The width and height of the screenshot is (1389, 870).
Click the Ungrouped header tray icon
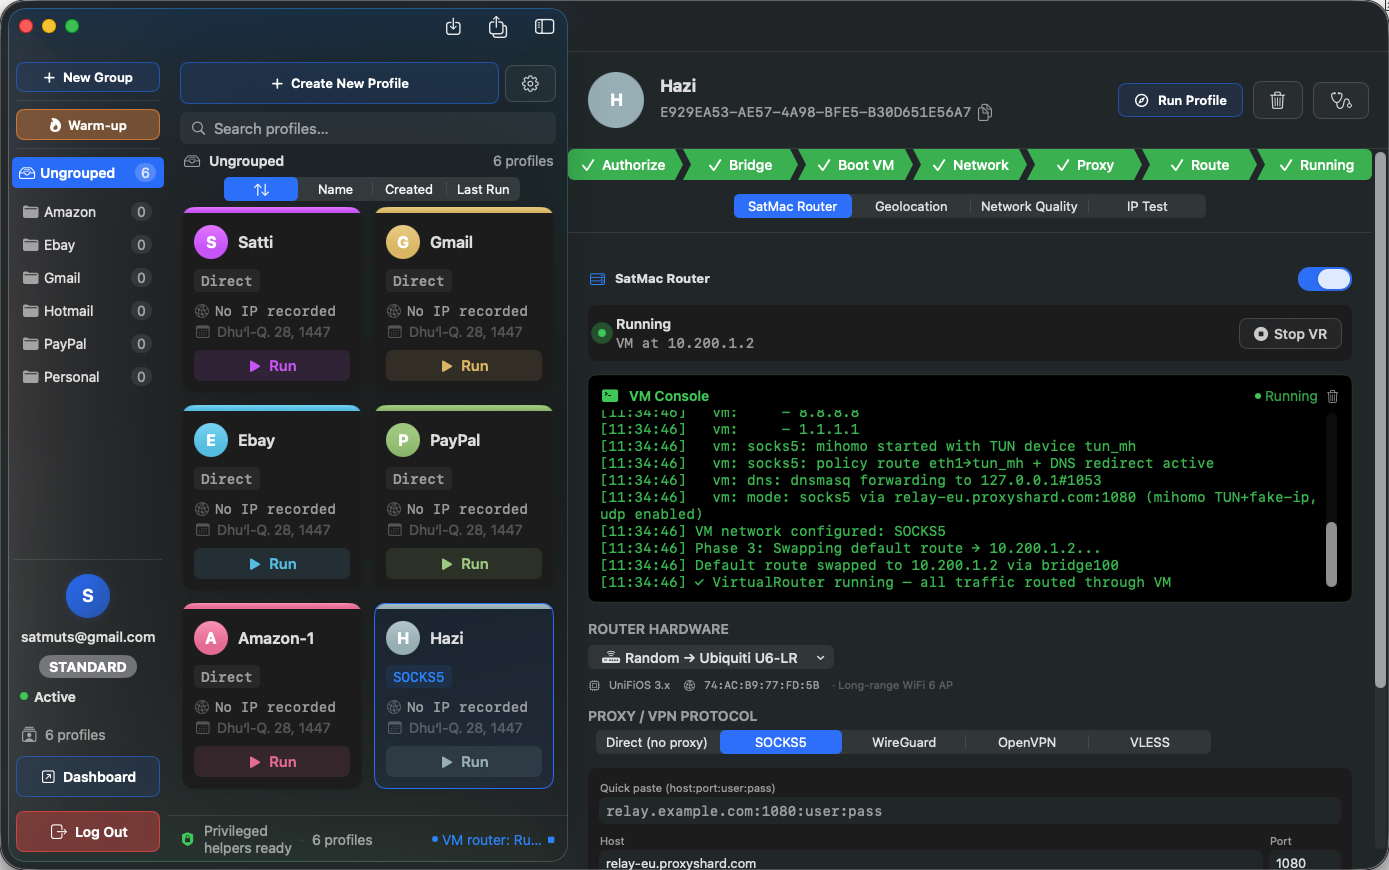click(193, 161)
